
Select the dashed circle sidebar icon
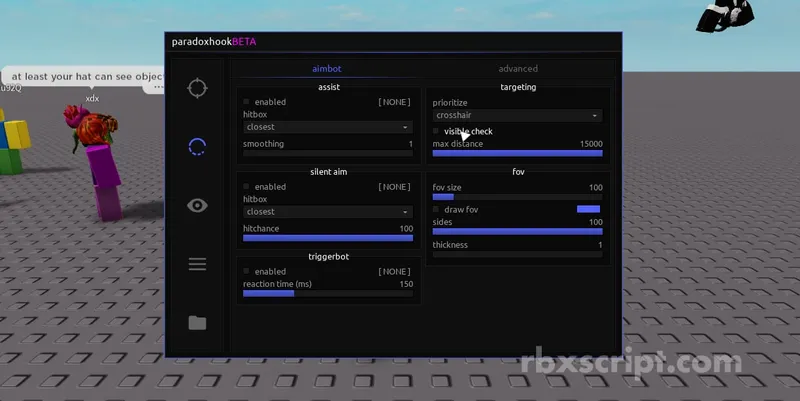[197, 147]
